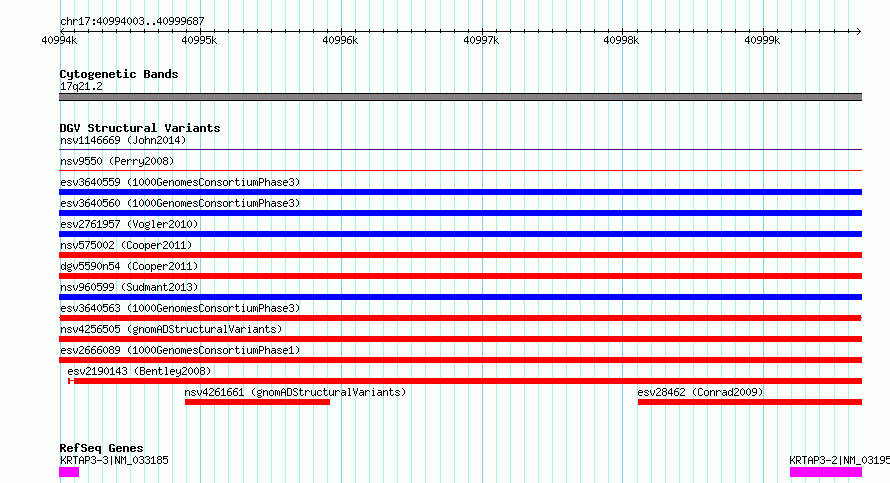890x483 pixels.
Task: Click nsv575002 (Cooper2011) variant label
Action: 126,245
